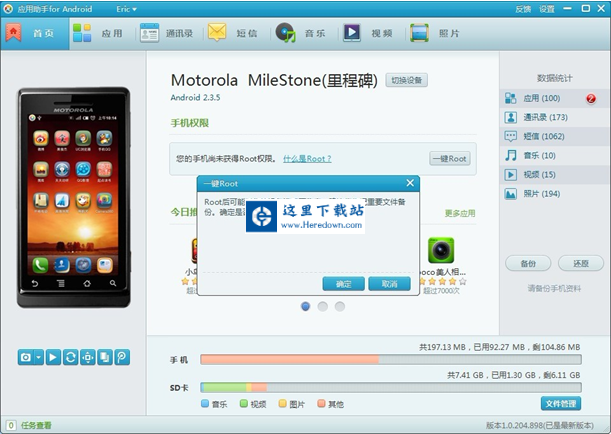Click the 其他 pink legend swatch

(321, 404)
